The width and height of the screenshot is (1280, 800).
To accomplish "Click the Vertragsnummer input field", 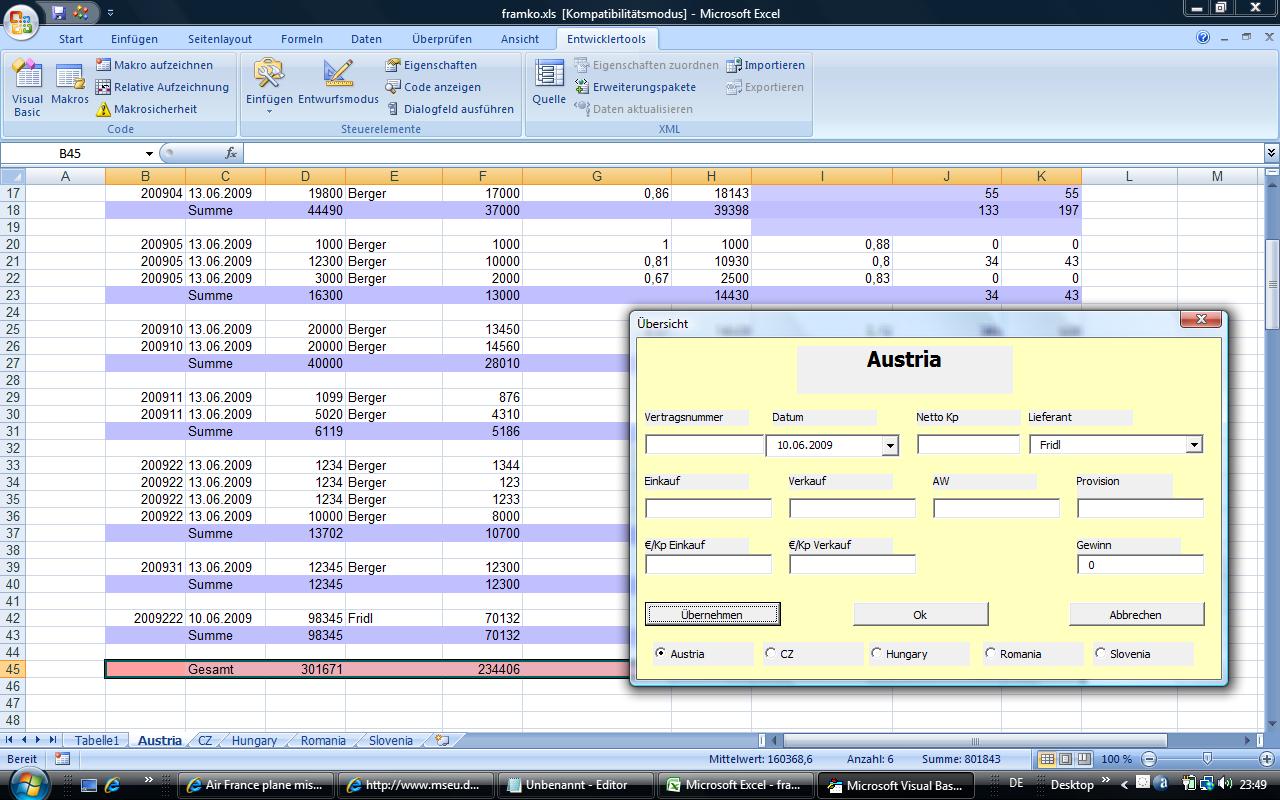I will pyautogui.click(x=704, y=445).
